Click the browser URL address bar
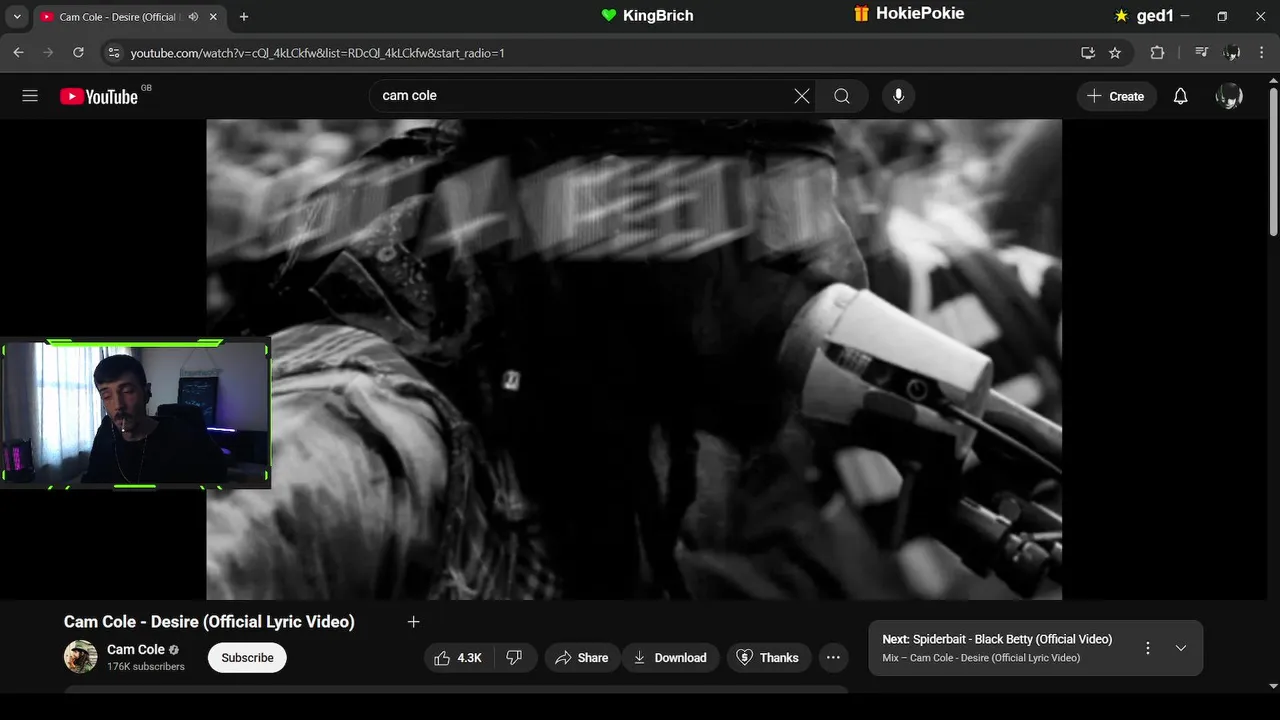 (600, 53)
